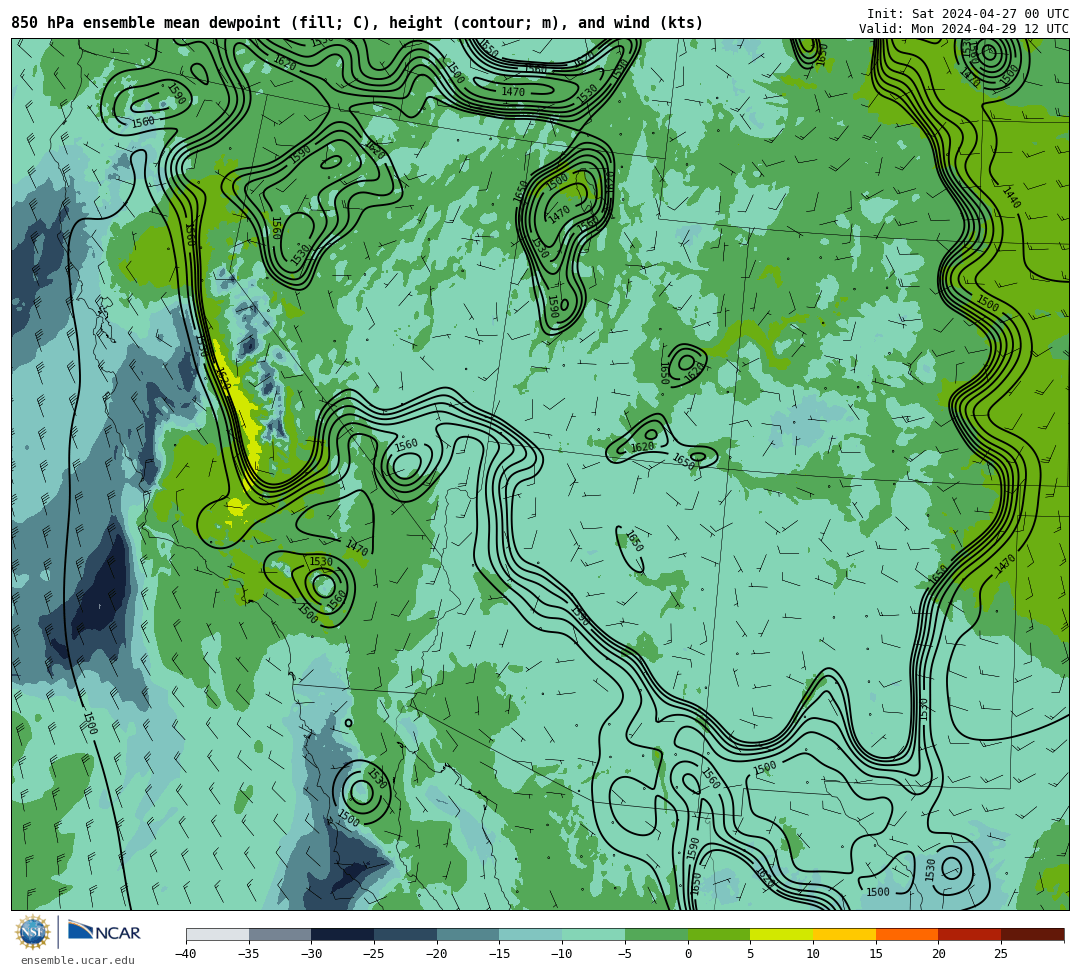Screen dimensions: 1080x973
Task: Select the dark brown above-25 swatch
Action: coord(1032,934)
